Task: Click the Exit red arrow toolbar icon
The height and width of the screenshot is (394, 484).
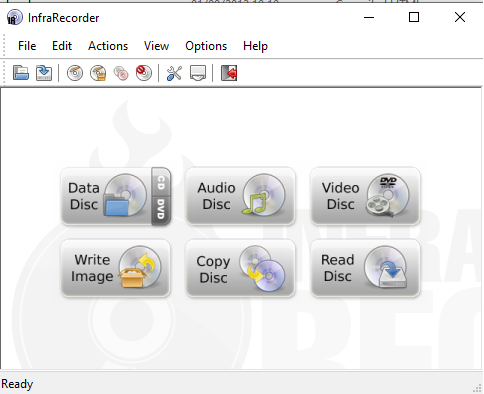Action: [229, 73]
